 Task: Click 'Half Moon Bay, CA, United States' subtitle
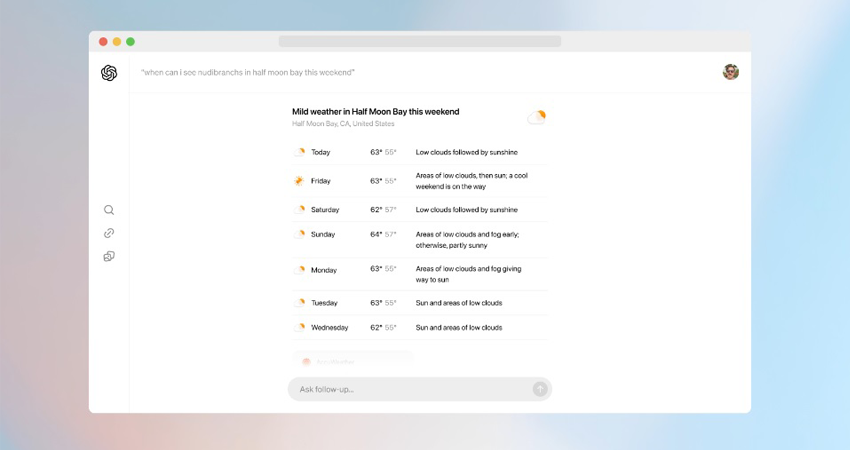point(343,124)
